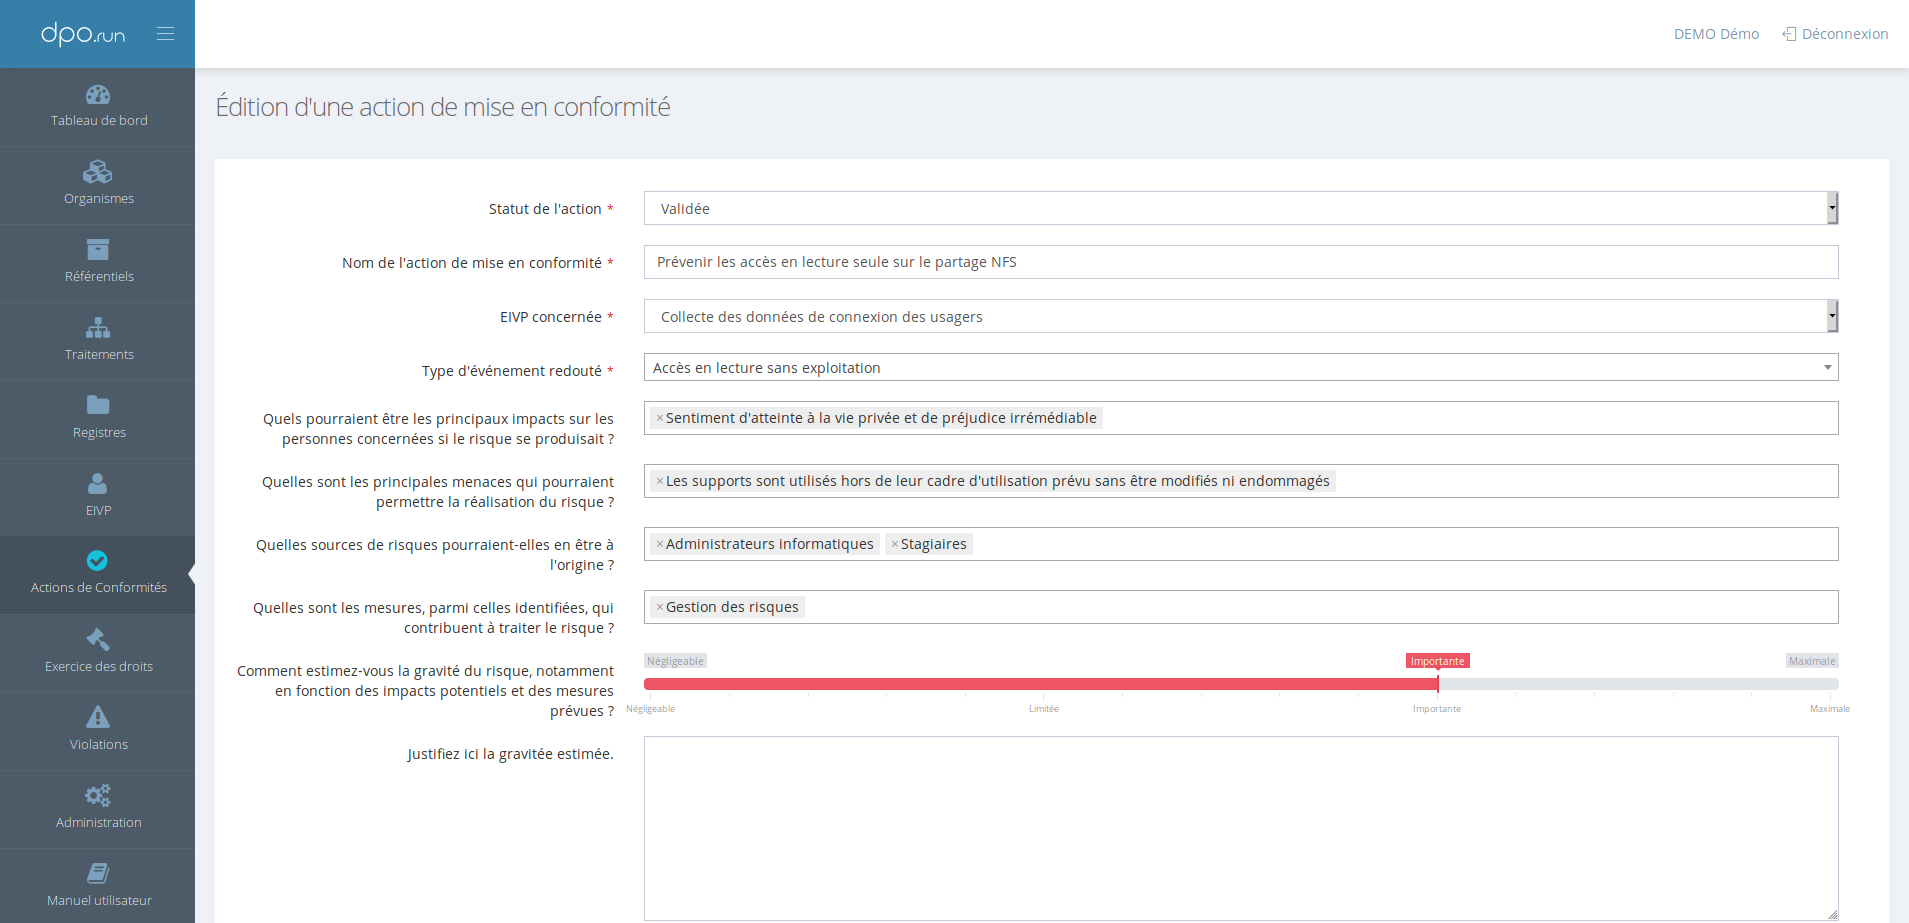Click the Déconnexion link
1909x923 pixels.
point(1835,34)
